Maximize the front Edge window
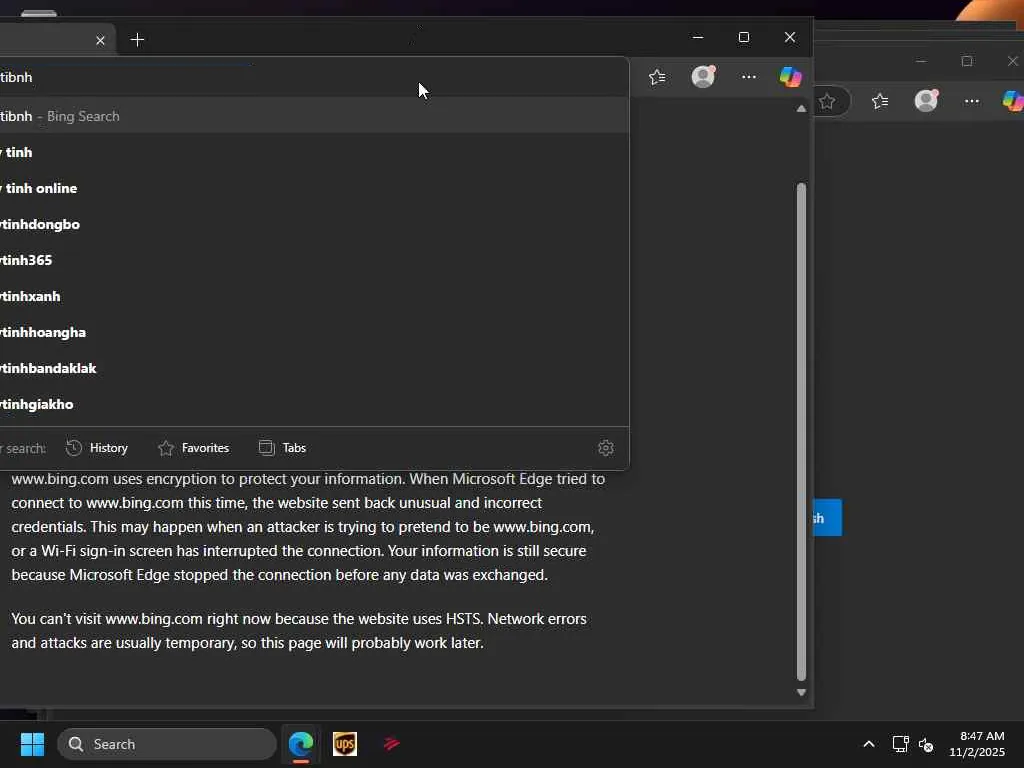The height and width of the screenshot is (768, 1024). (743, 37)
